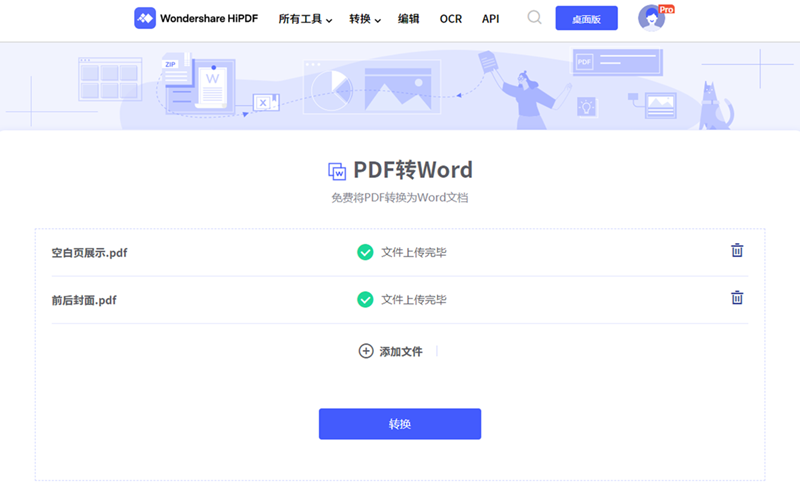Open the user profile avatar
This screenshot has width=800, height=500.
[x=651, y=19]
